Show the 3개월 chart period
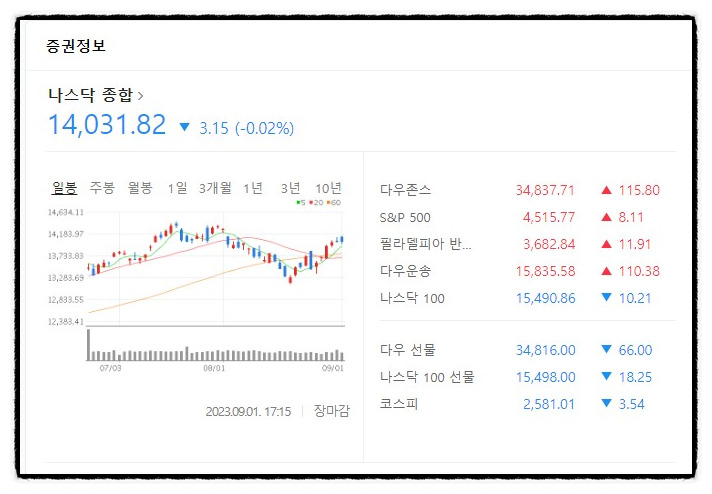The image size is (712, 494). click(215, 188)
